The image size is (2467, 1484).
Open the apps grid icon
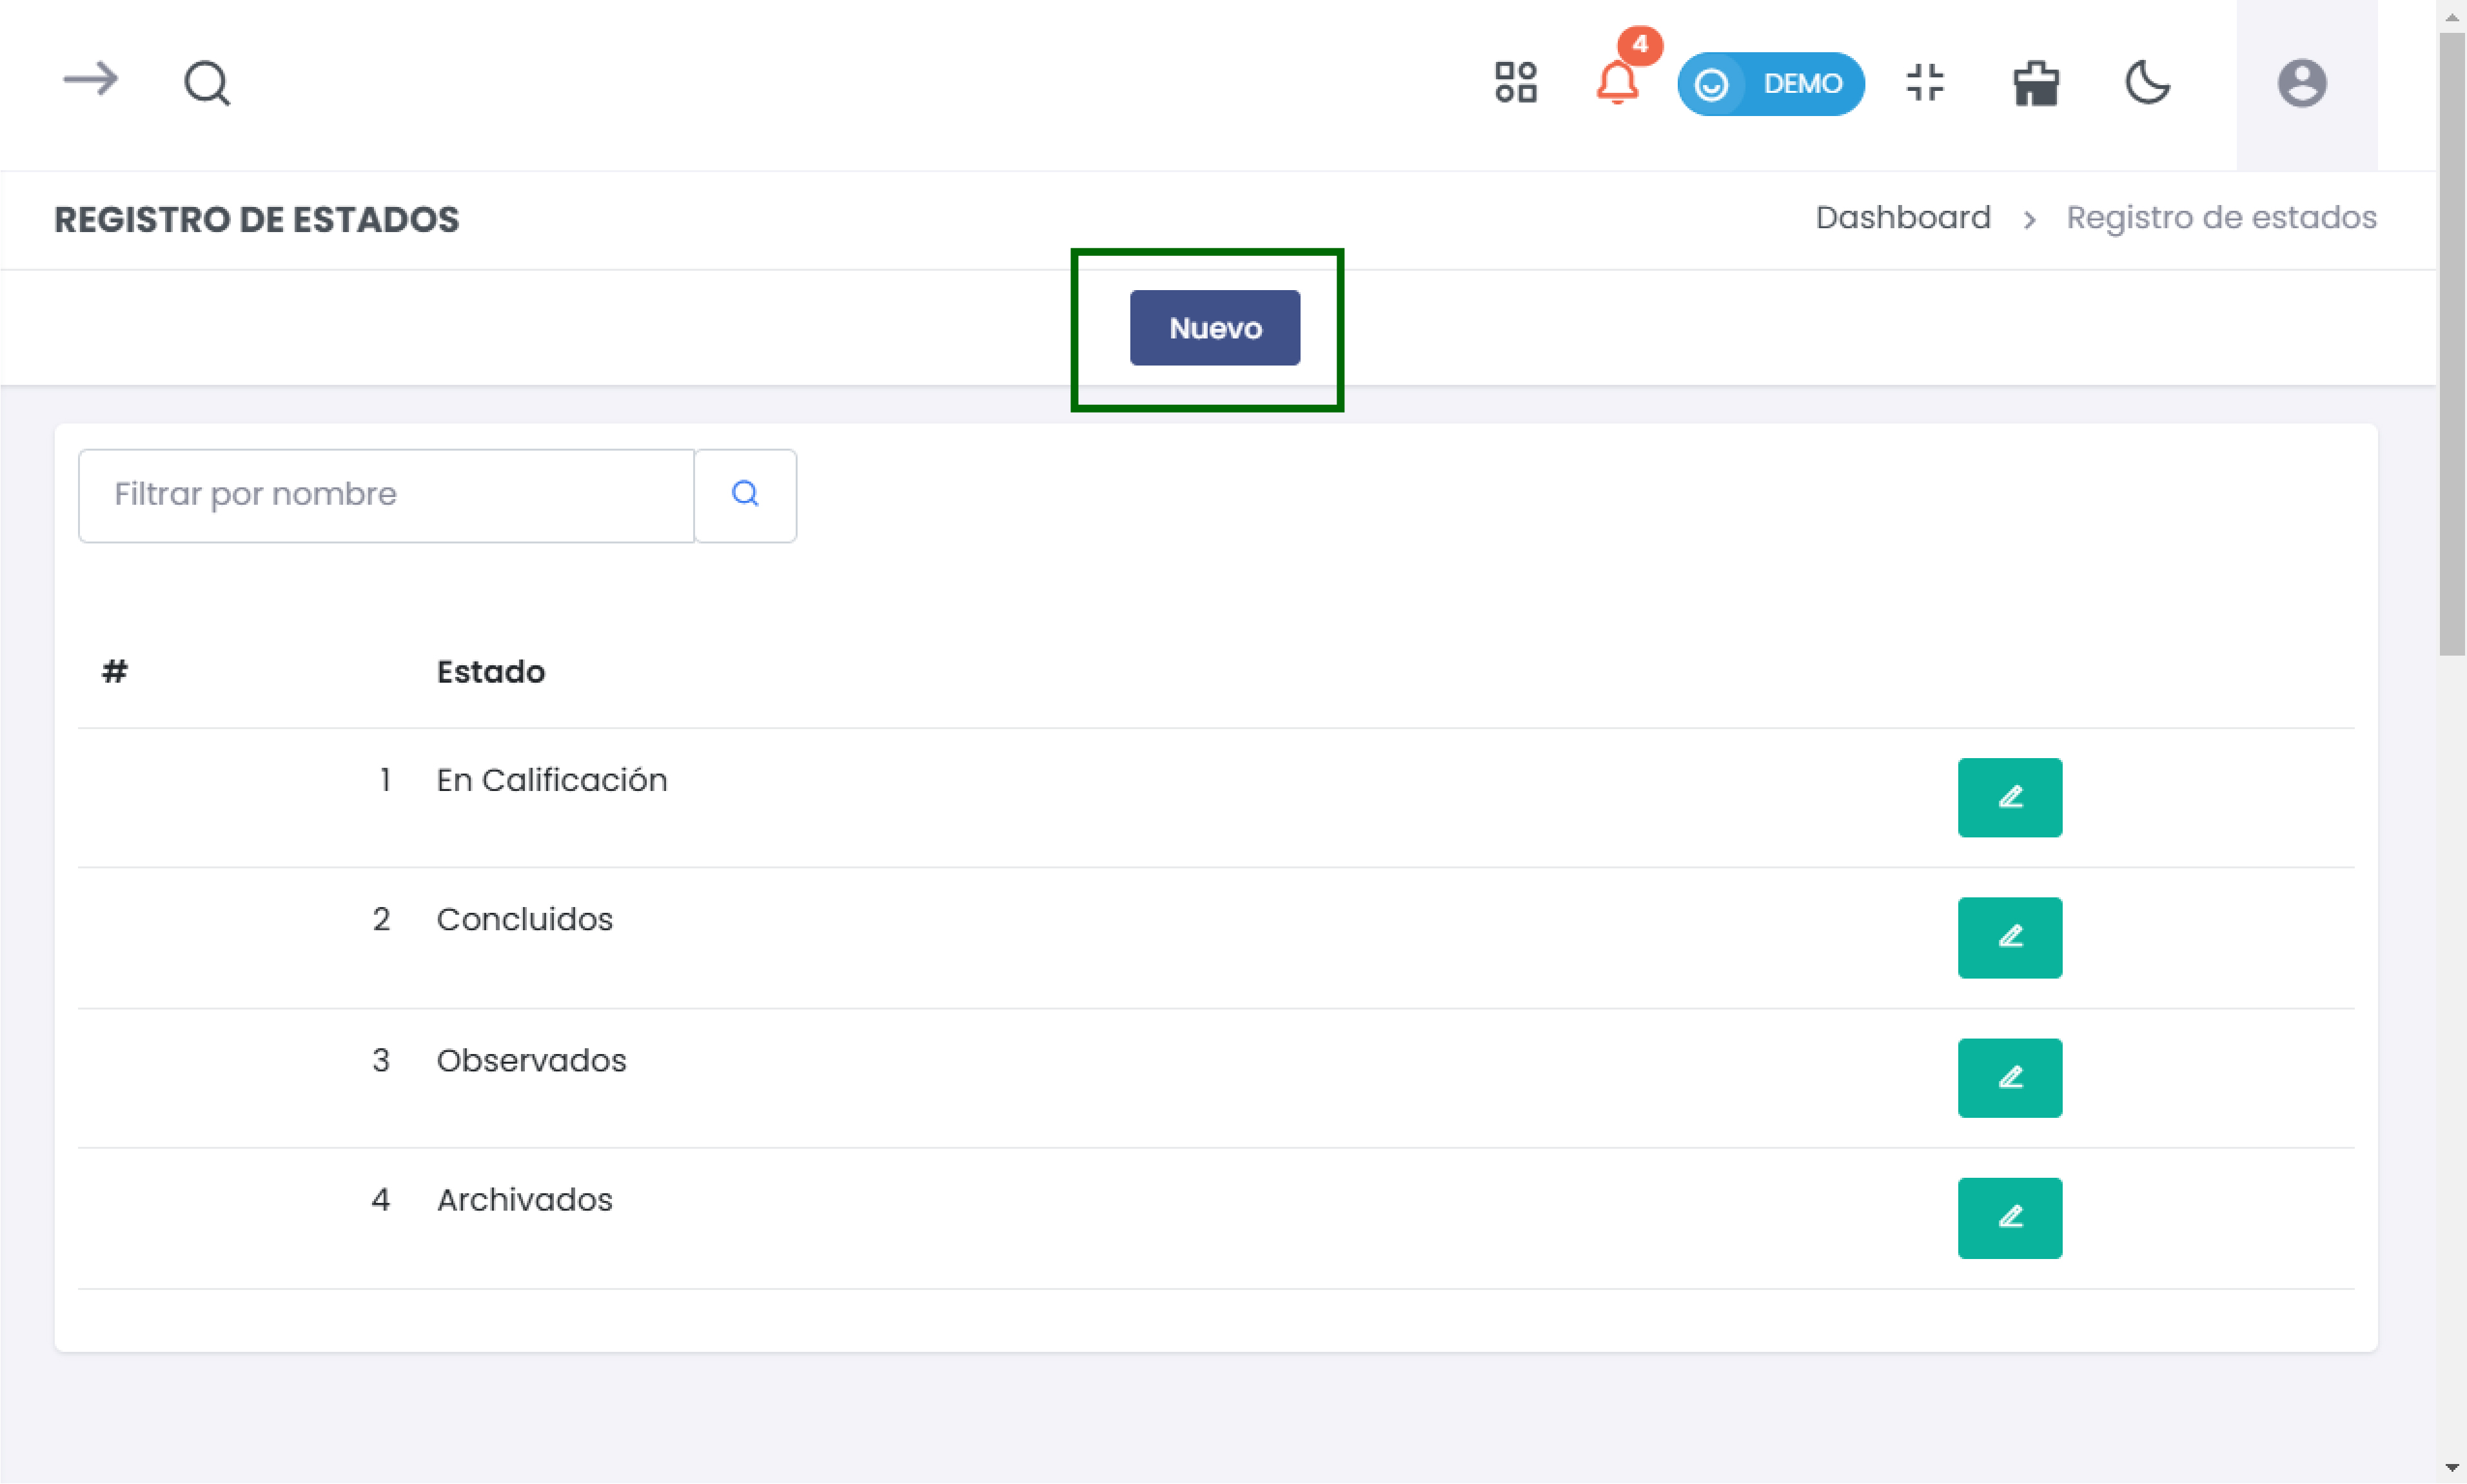click(x=1515, y=82)
